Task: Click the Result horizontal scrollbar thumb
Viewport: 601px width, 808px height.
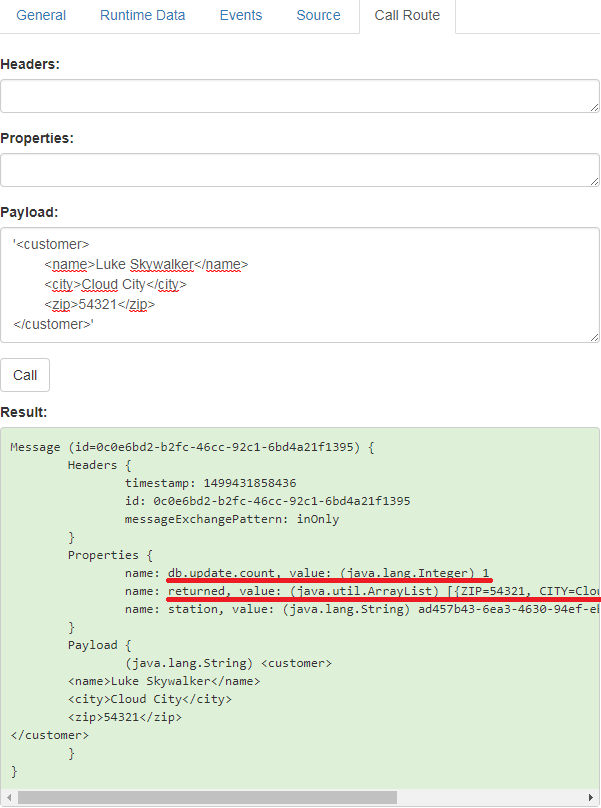Action: tap(207, 797)
